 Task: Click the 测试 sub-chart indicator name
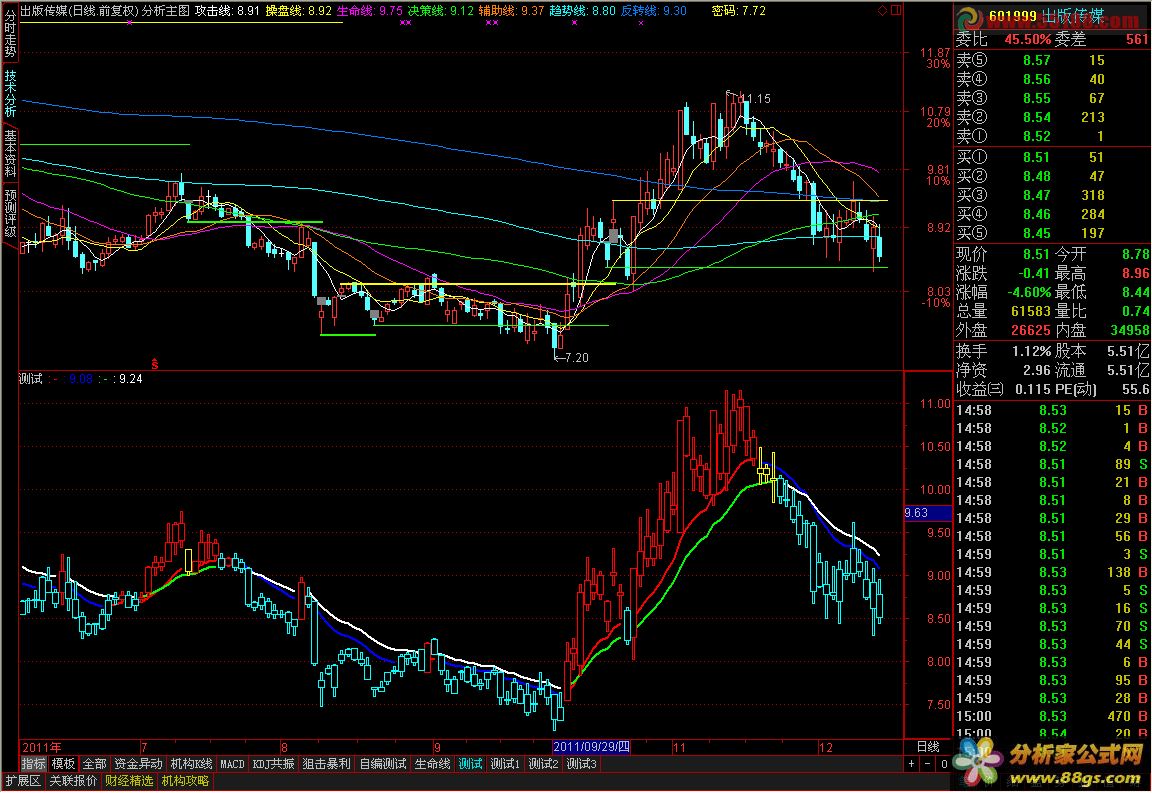point(31,379)
